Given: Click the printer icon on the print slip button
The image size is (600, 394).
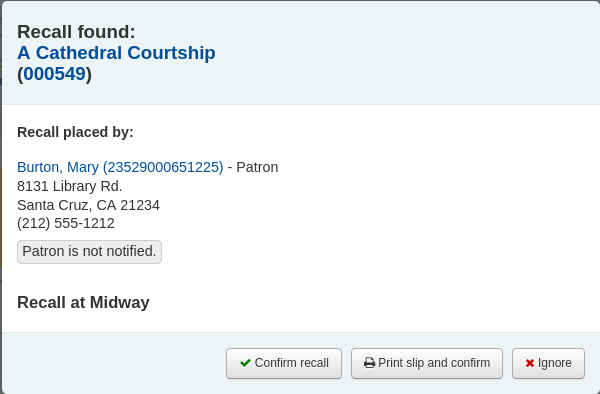Looking at the screenshot, I should [x=369, y=363].
